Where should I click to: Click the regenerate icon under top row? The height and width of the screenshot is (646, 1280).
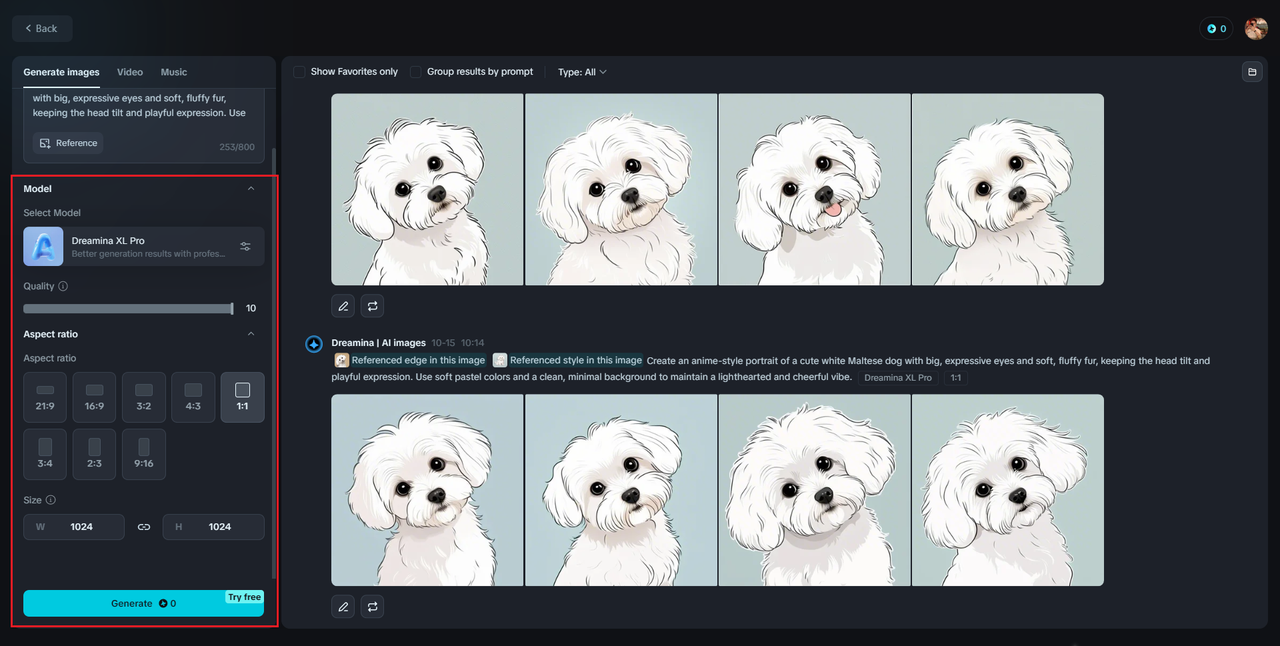click(x=372, y=306)
